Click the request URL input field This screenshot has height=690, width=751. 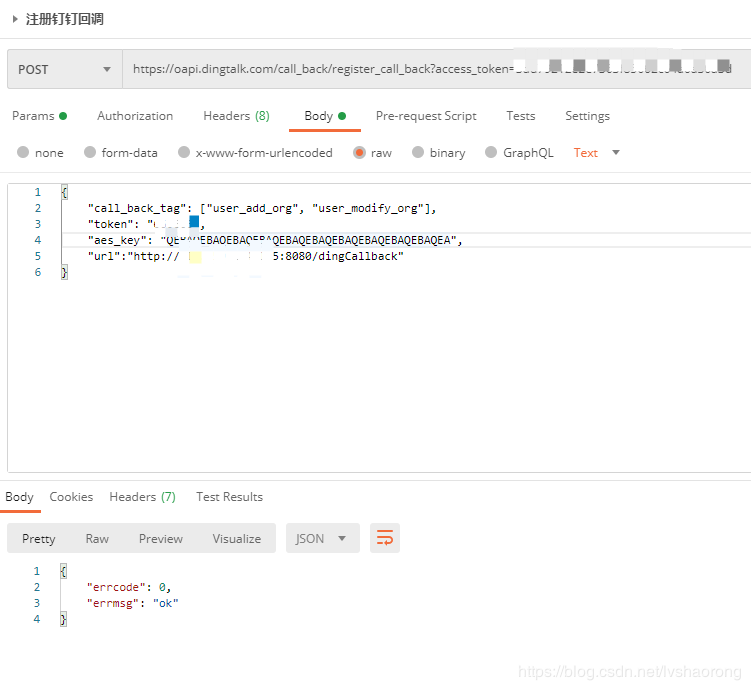[x=436, y=69]
